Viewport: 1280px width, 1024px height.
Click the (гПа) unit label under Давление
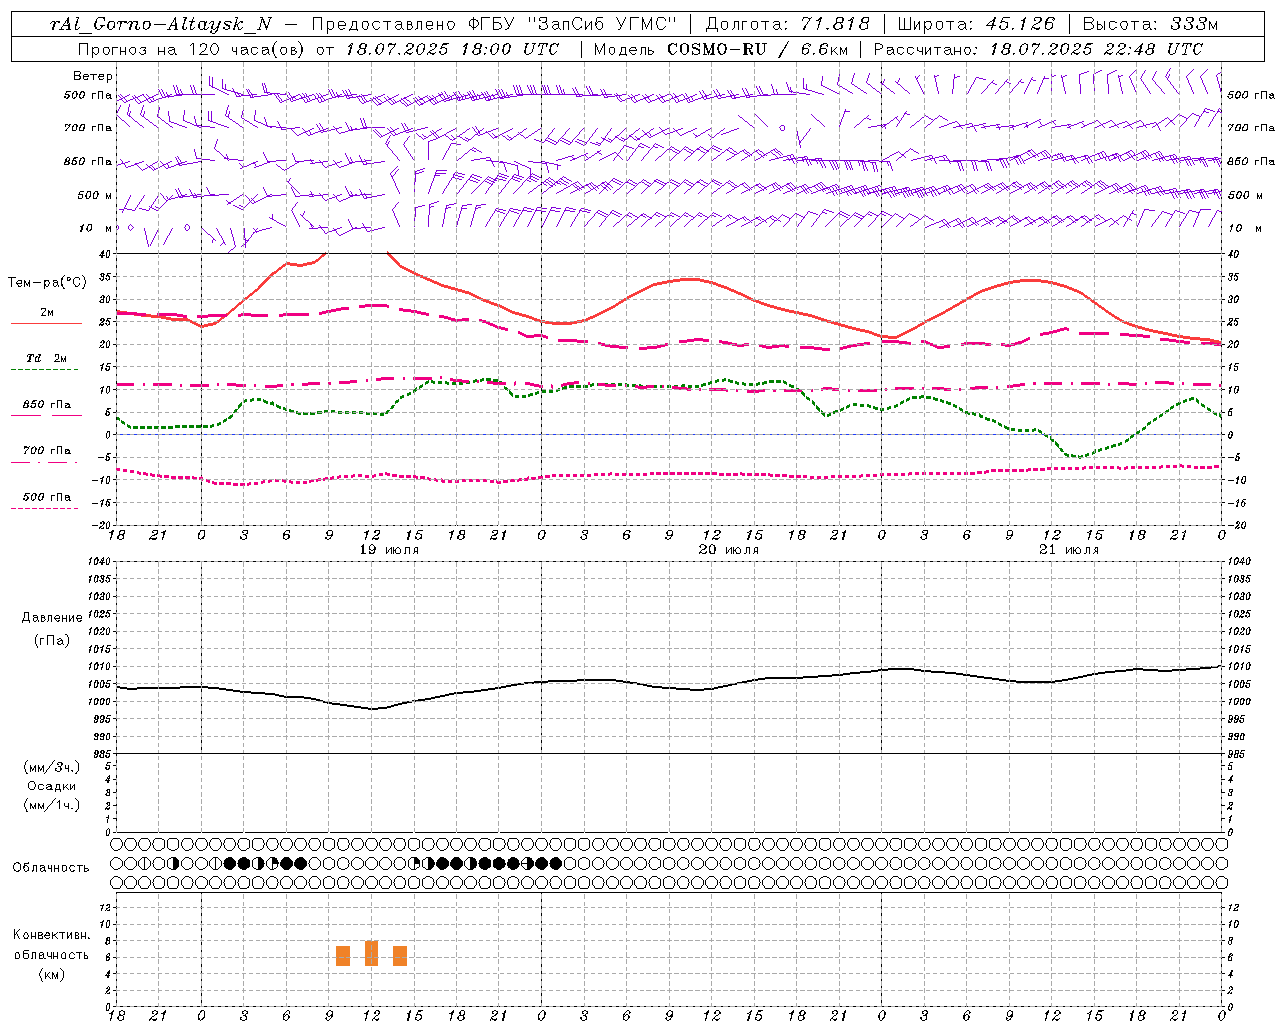[x=52, y=641]
